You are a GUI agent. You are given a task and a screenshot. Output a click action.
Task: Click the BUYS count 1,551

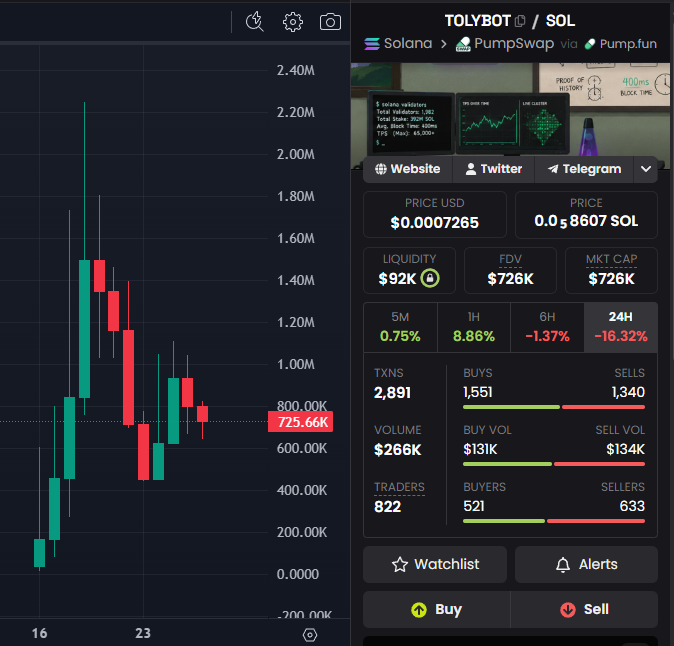pos(478,392)
